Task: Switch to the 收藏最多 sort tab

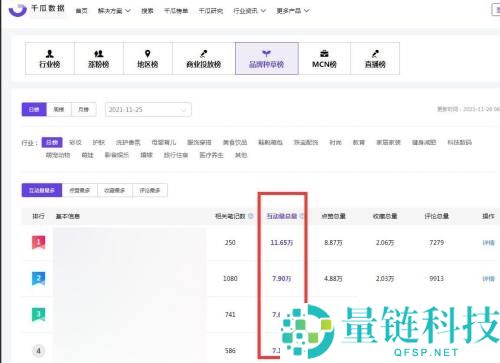Action: [115, 190]
